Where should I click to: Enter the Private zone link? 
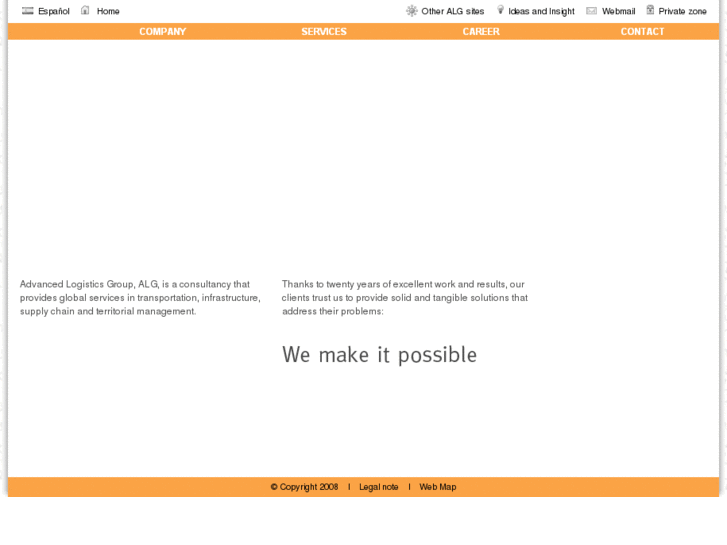pyautogui.click(x=682, y=11)
